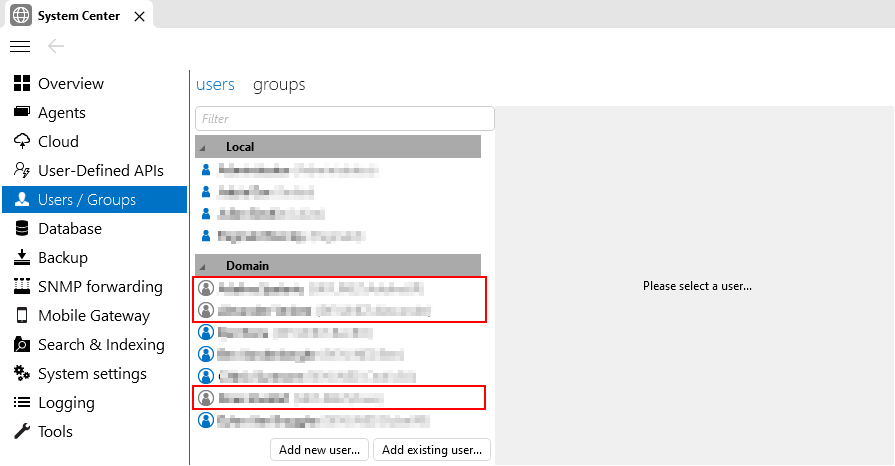The image size is (895, 466).
Task: Open Mobile Gateway in the sidebar
Action: [94, 316]
